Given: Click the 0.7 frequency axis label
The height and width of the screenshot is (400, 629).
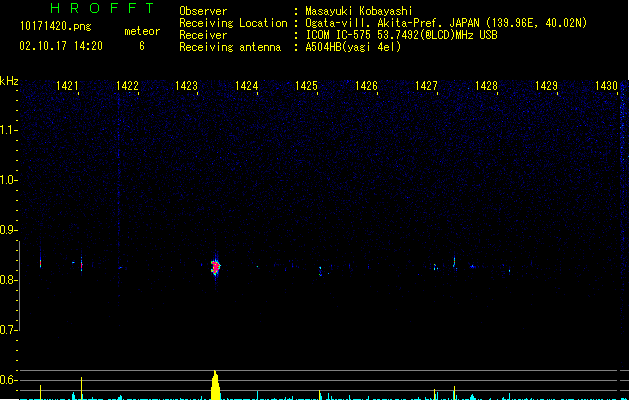Looking at the screenshot, I should click(x=9, y=330).
